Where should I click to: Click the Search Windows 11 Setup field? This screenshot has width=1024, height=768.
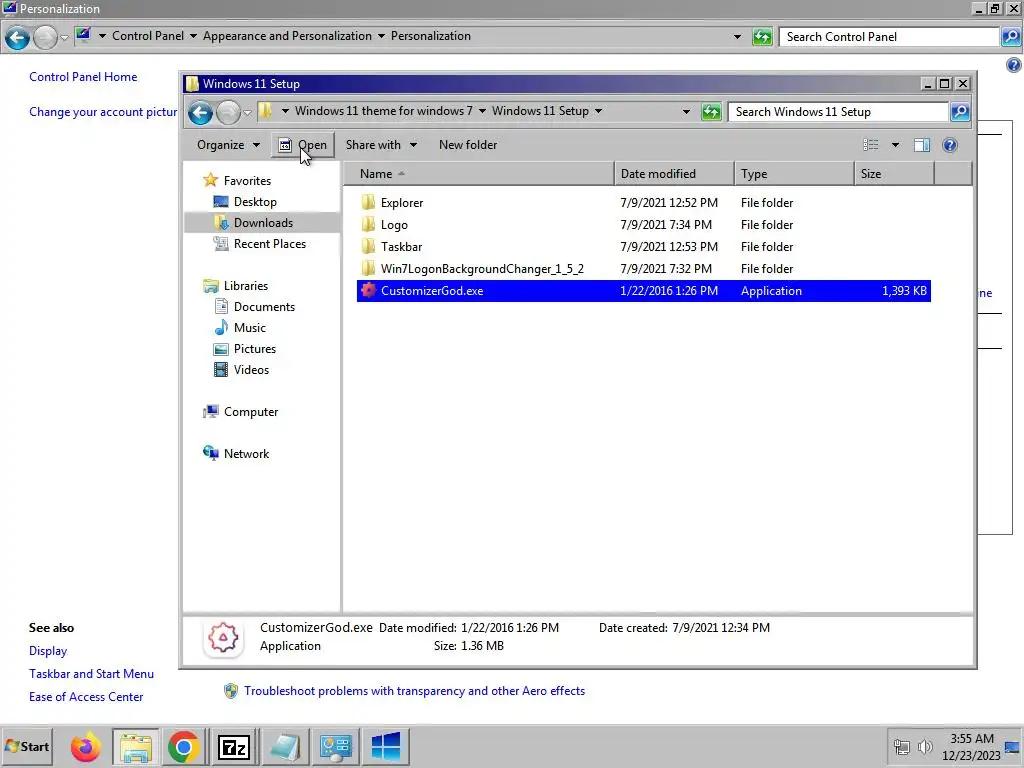839,112
